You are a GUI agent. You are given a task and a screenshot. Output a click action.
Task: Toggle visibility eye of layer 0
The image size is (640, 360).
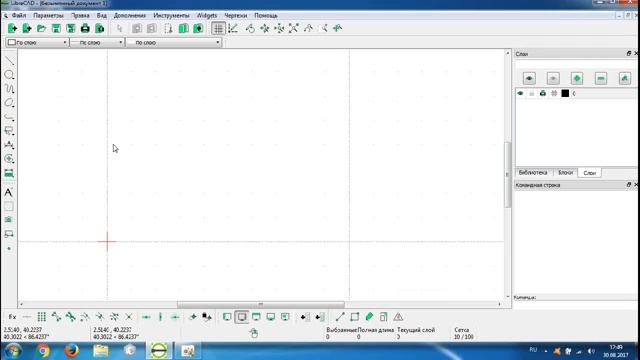point(520,93)
